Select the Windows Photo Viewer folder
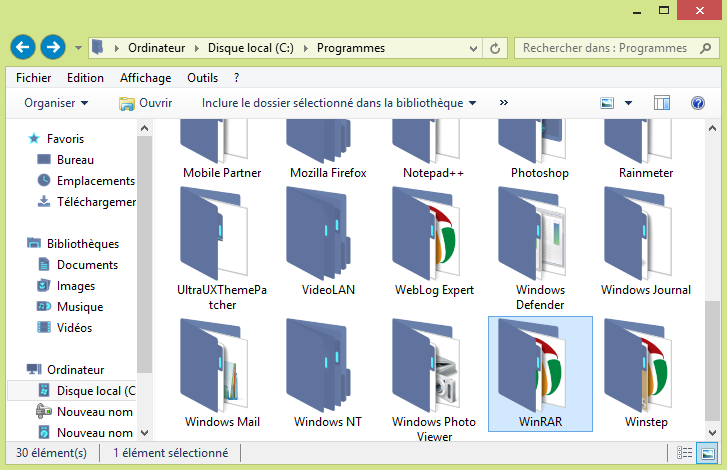 (434, 379)
